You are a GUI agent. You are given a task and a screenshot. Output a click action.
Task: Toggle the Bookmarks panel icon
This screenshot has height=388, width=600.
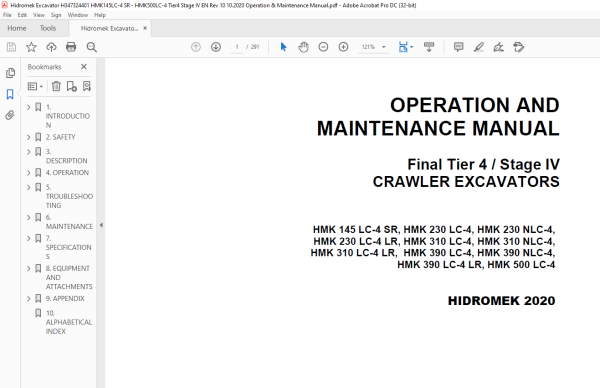[10, 94]
